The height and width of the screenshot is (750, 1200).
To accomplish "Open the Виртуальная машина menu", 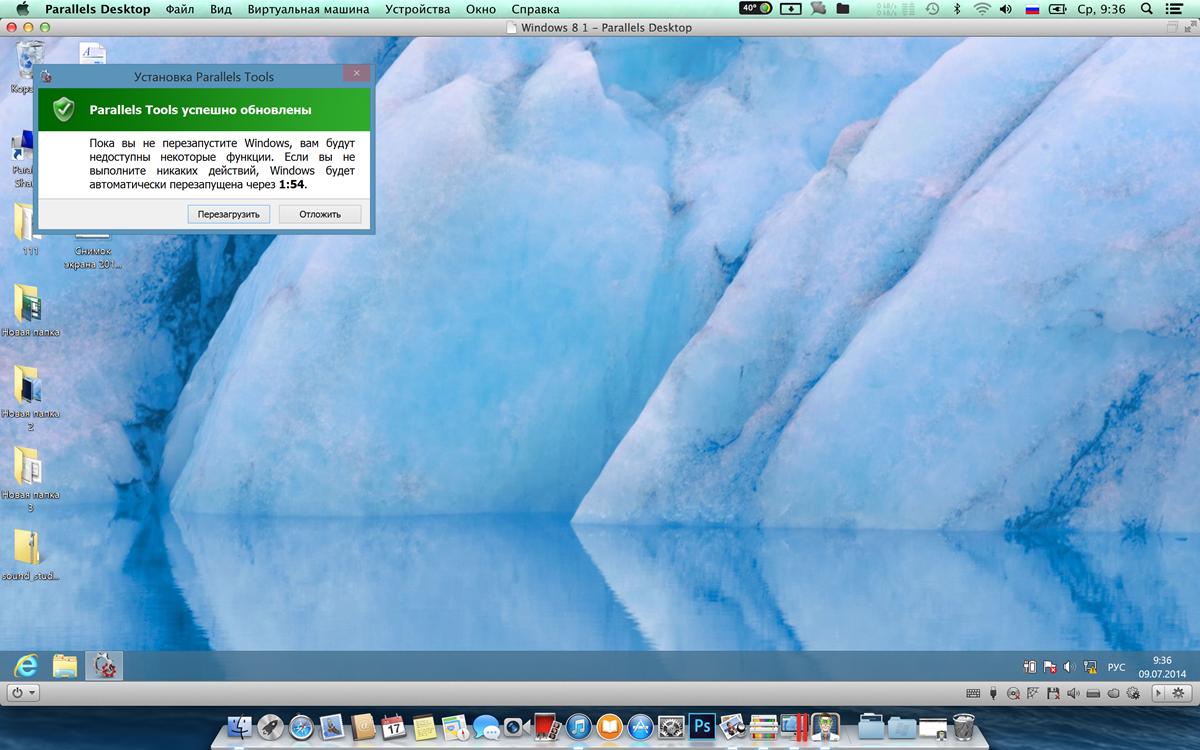I will (308, 9).
